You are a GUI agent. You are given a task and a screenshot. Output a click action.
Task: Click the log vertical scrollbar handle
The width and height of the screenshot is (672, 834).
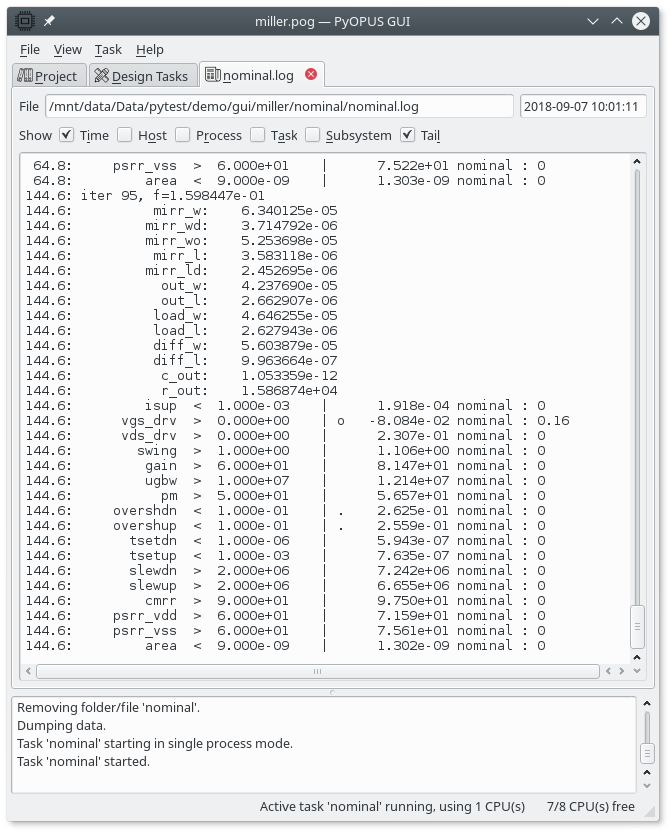637,625
